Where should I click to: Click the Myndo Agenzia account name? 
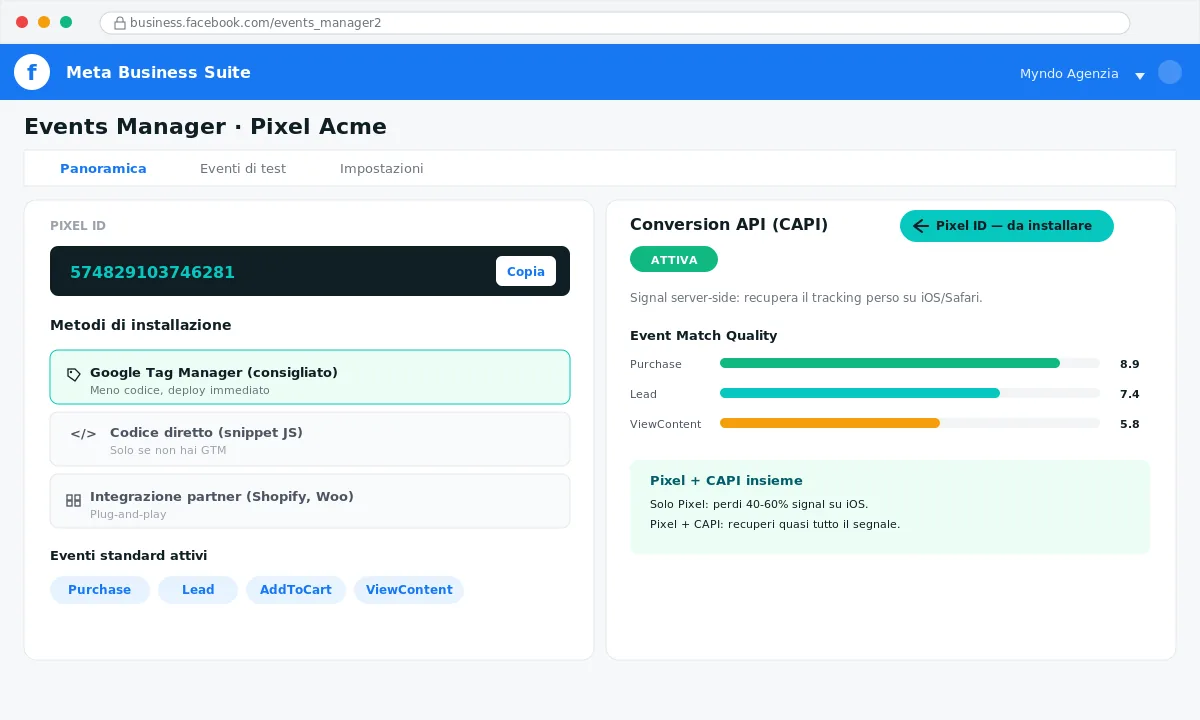1069,74
